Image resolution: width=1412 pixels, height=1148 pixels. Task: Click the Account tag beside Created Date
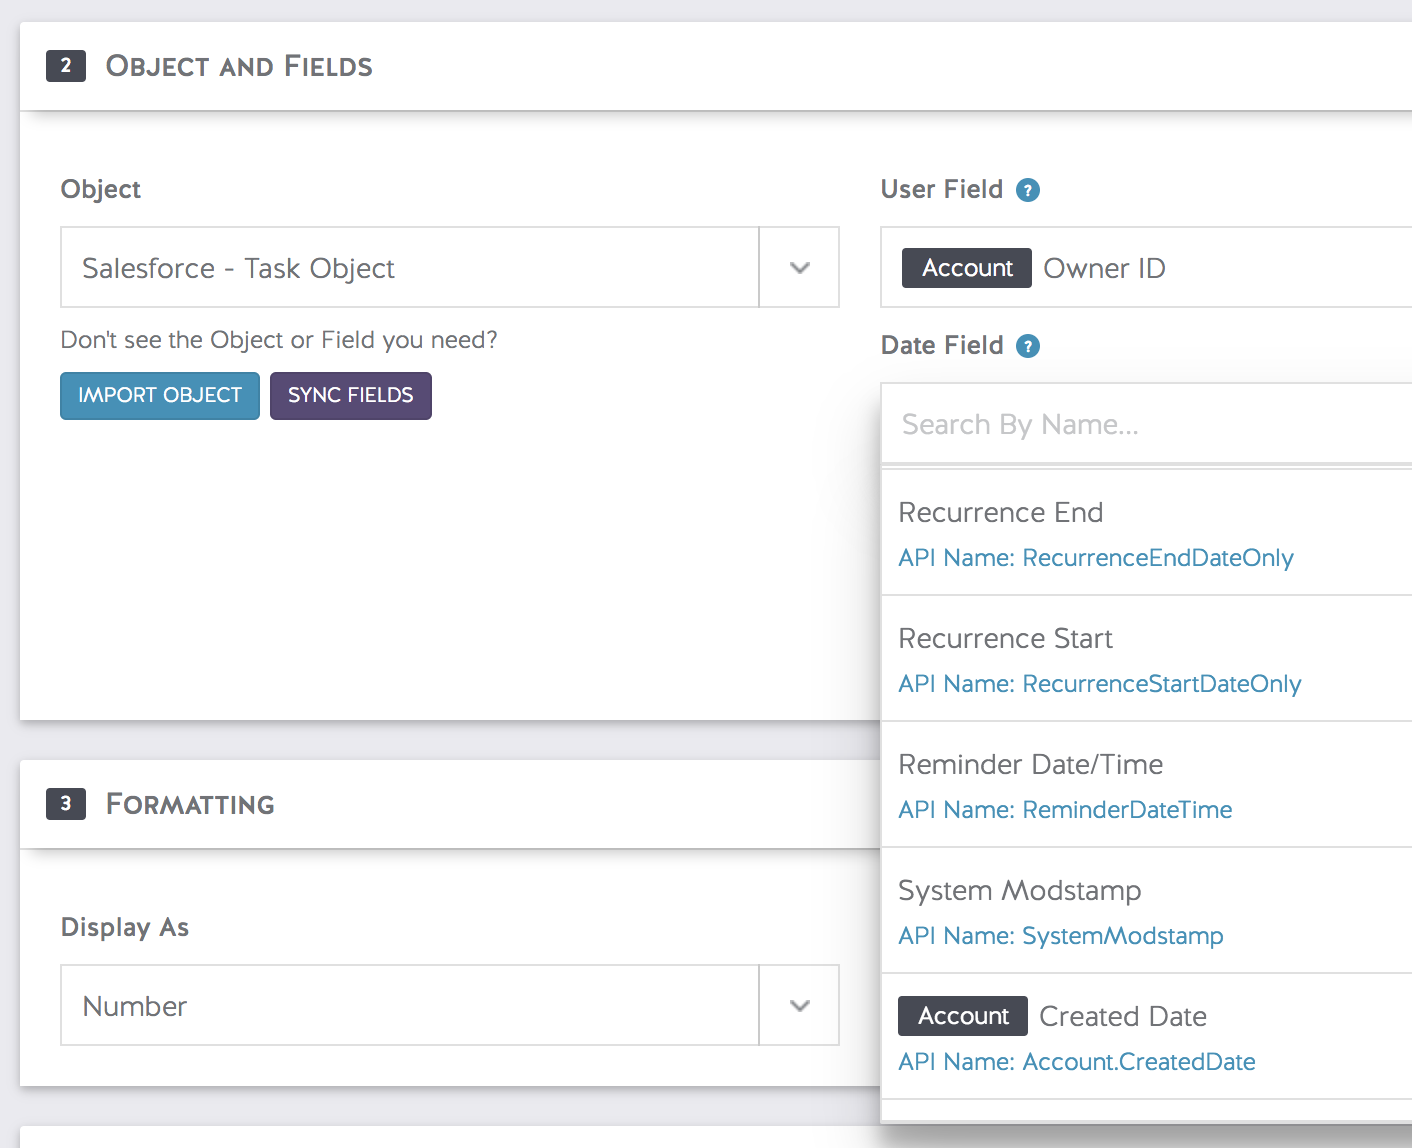962,1016
